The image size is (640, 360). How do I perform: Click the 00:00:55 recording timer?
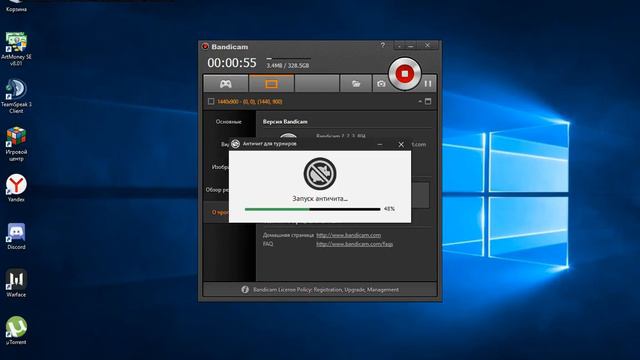click(232, 63)
